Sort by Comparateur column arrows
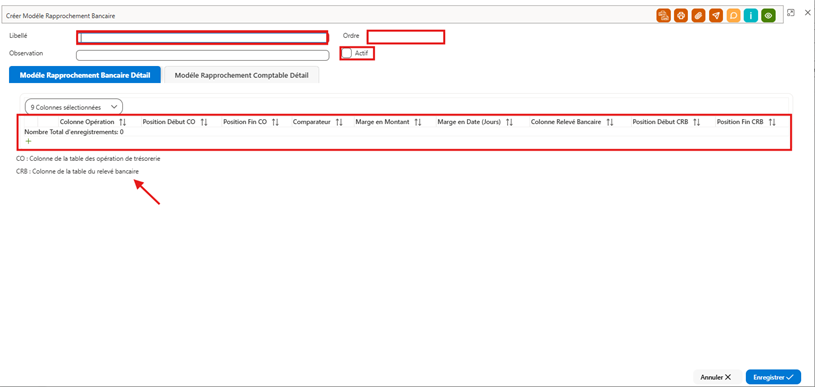 339,122
